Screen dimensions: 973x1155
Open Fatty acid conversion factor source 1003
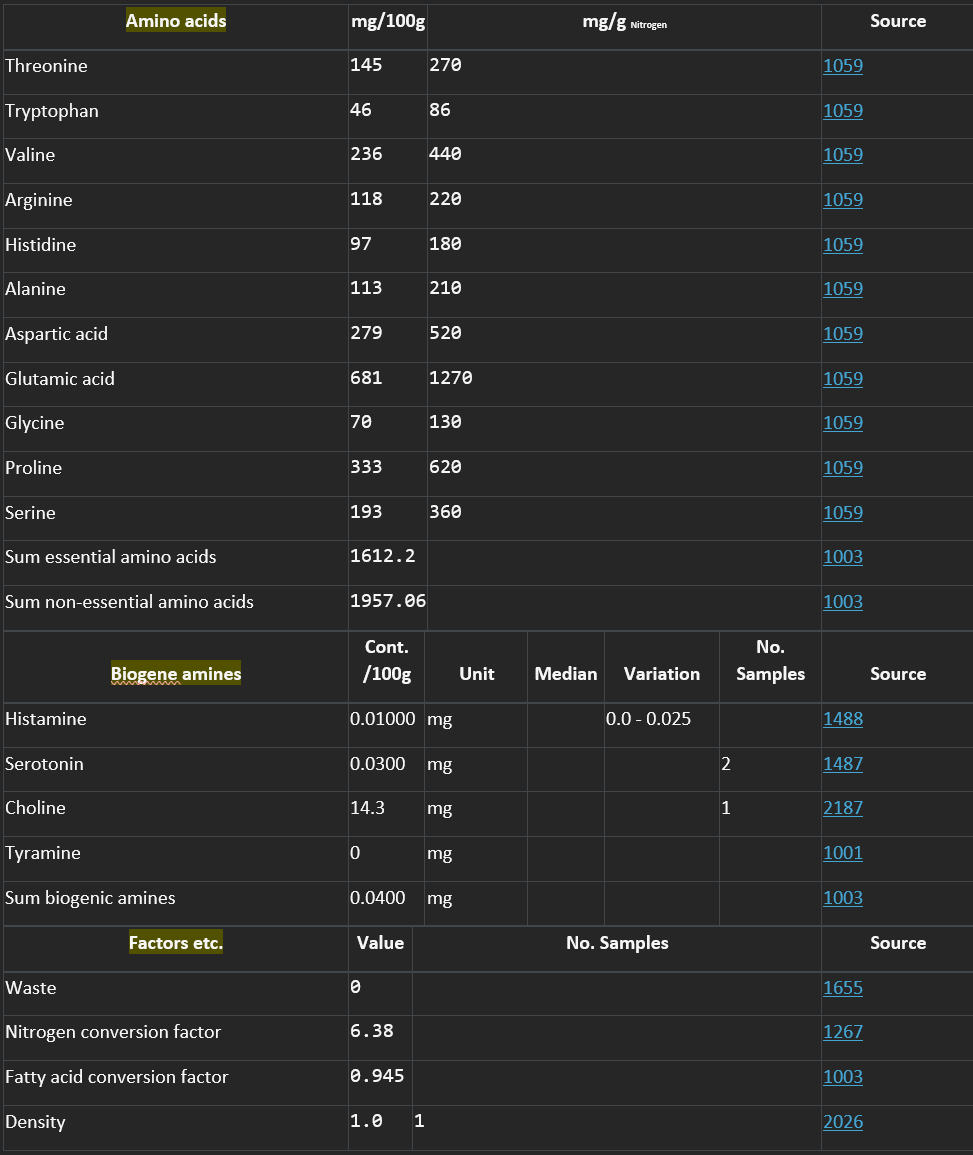[843, 1077]
